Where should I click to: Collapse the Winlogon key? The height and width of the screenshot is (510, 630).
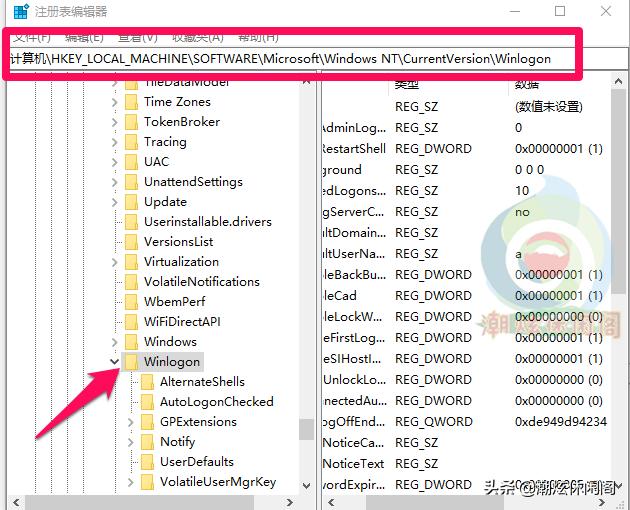tap(115, 362)
